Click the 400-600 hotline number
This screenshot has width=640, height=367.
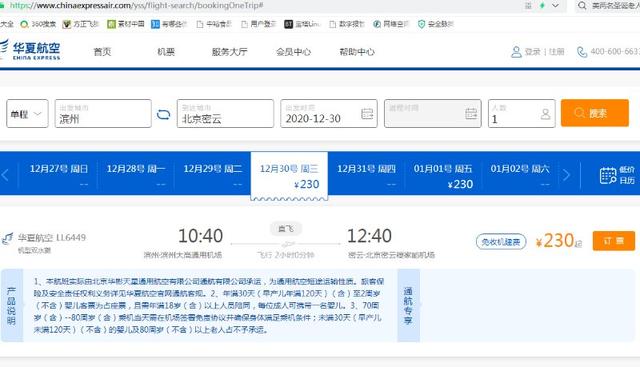tap(615, 51)
